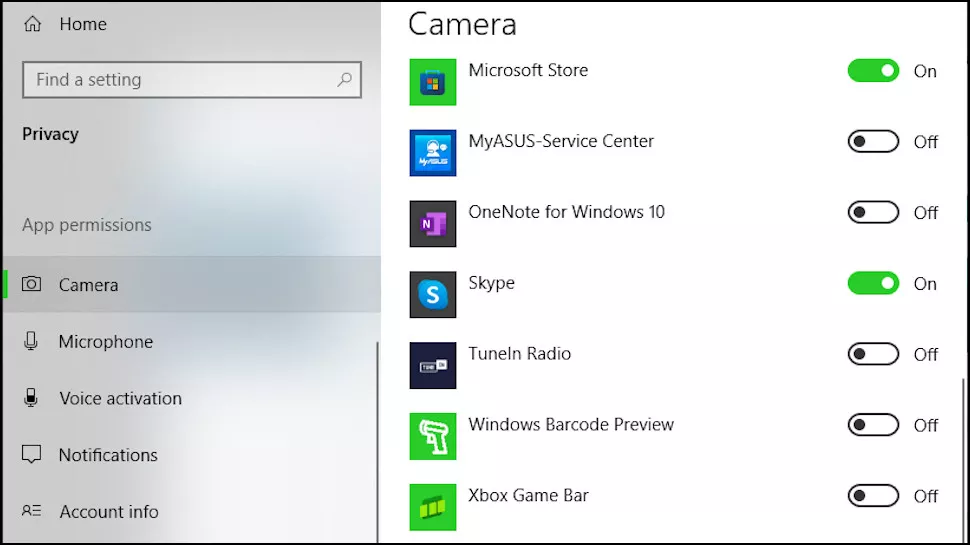Click the OneNote for Windows 10 label
Image resolution: width=970 pixels, height=545 pixels.
(566, 212)
